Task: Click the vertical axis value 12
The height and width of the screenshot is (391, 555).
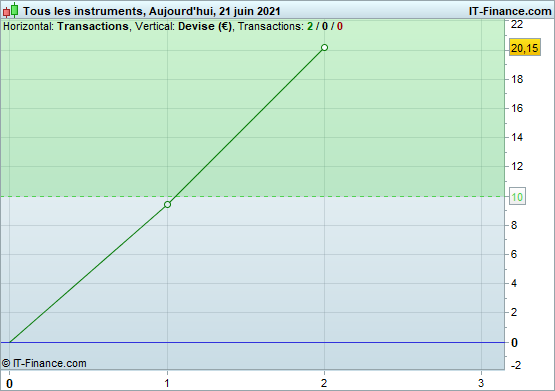Action: coord(517,166)
